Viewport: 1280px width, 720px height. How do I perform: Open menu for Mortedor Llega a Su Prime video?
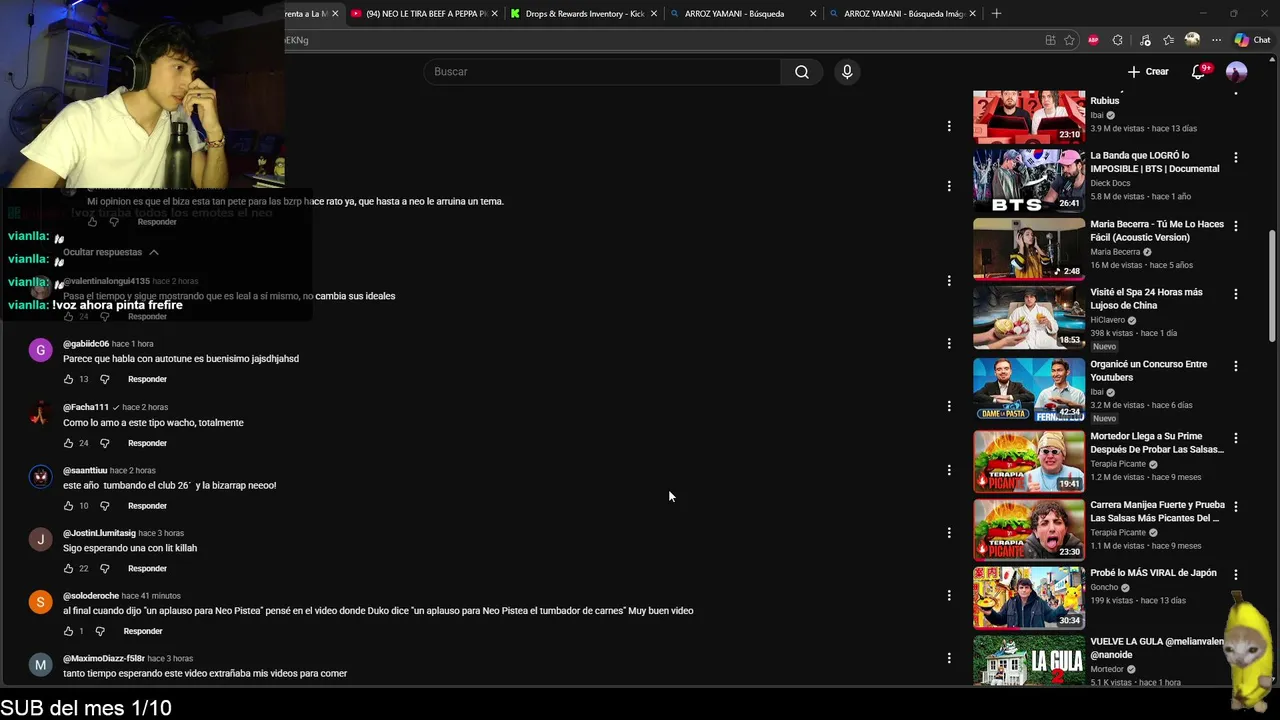1236,438
